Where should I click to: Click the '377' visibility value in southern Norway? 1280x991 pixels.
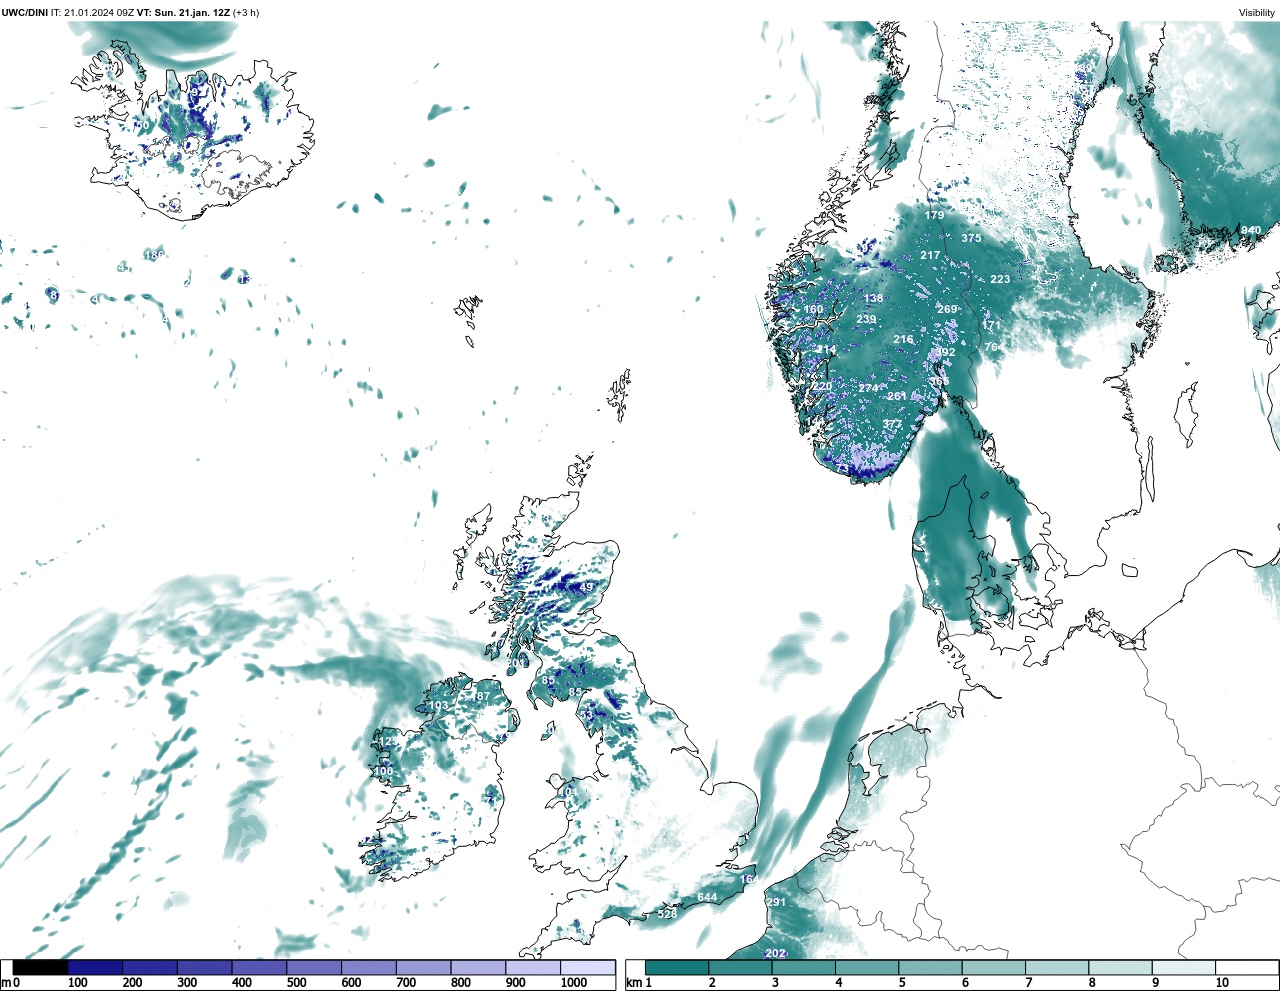click(892, 424)
